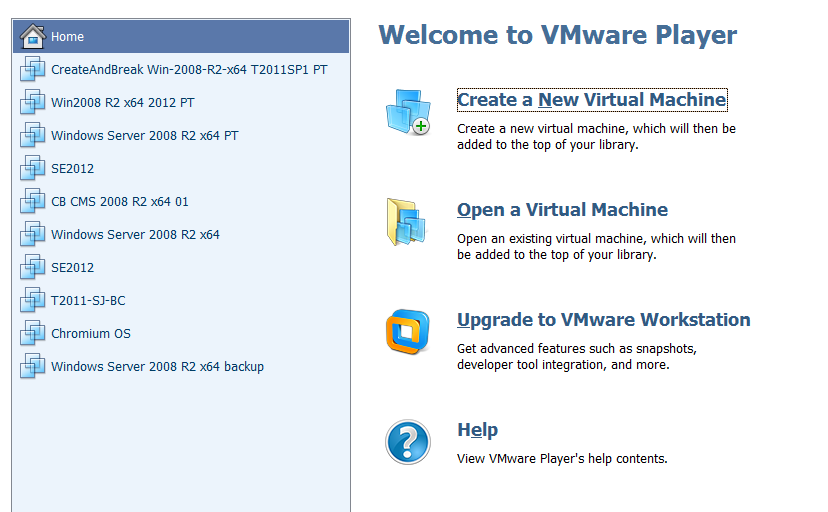
Task: Click the Welcome to VMware Player title
Action: (557, 35)
